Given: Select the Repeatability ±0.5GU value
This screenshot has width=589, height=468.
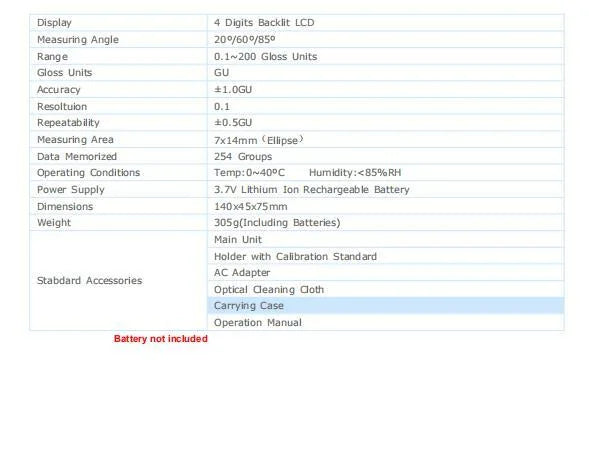Looking at the screenshot, I should click(x=233, y=123).
